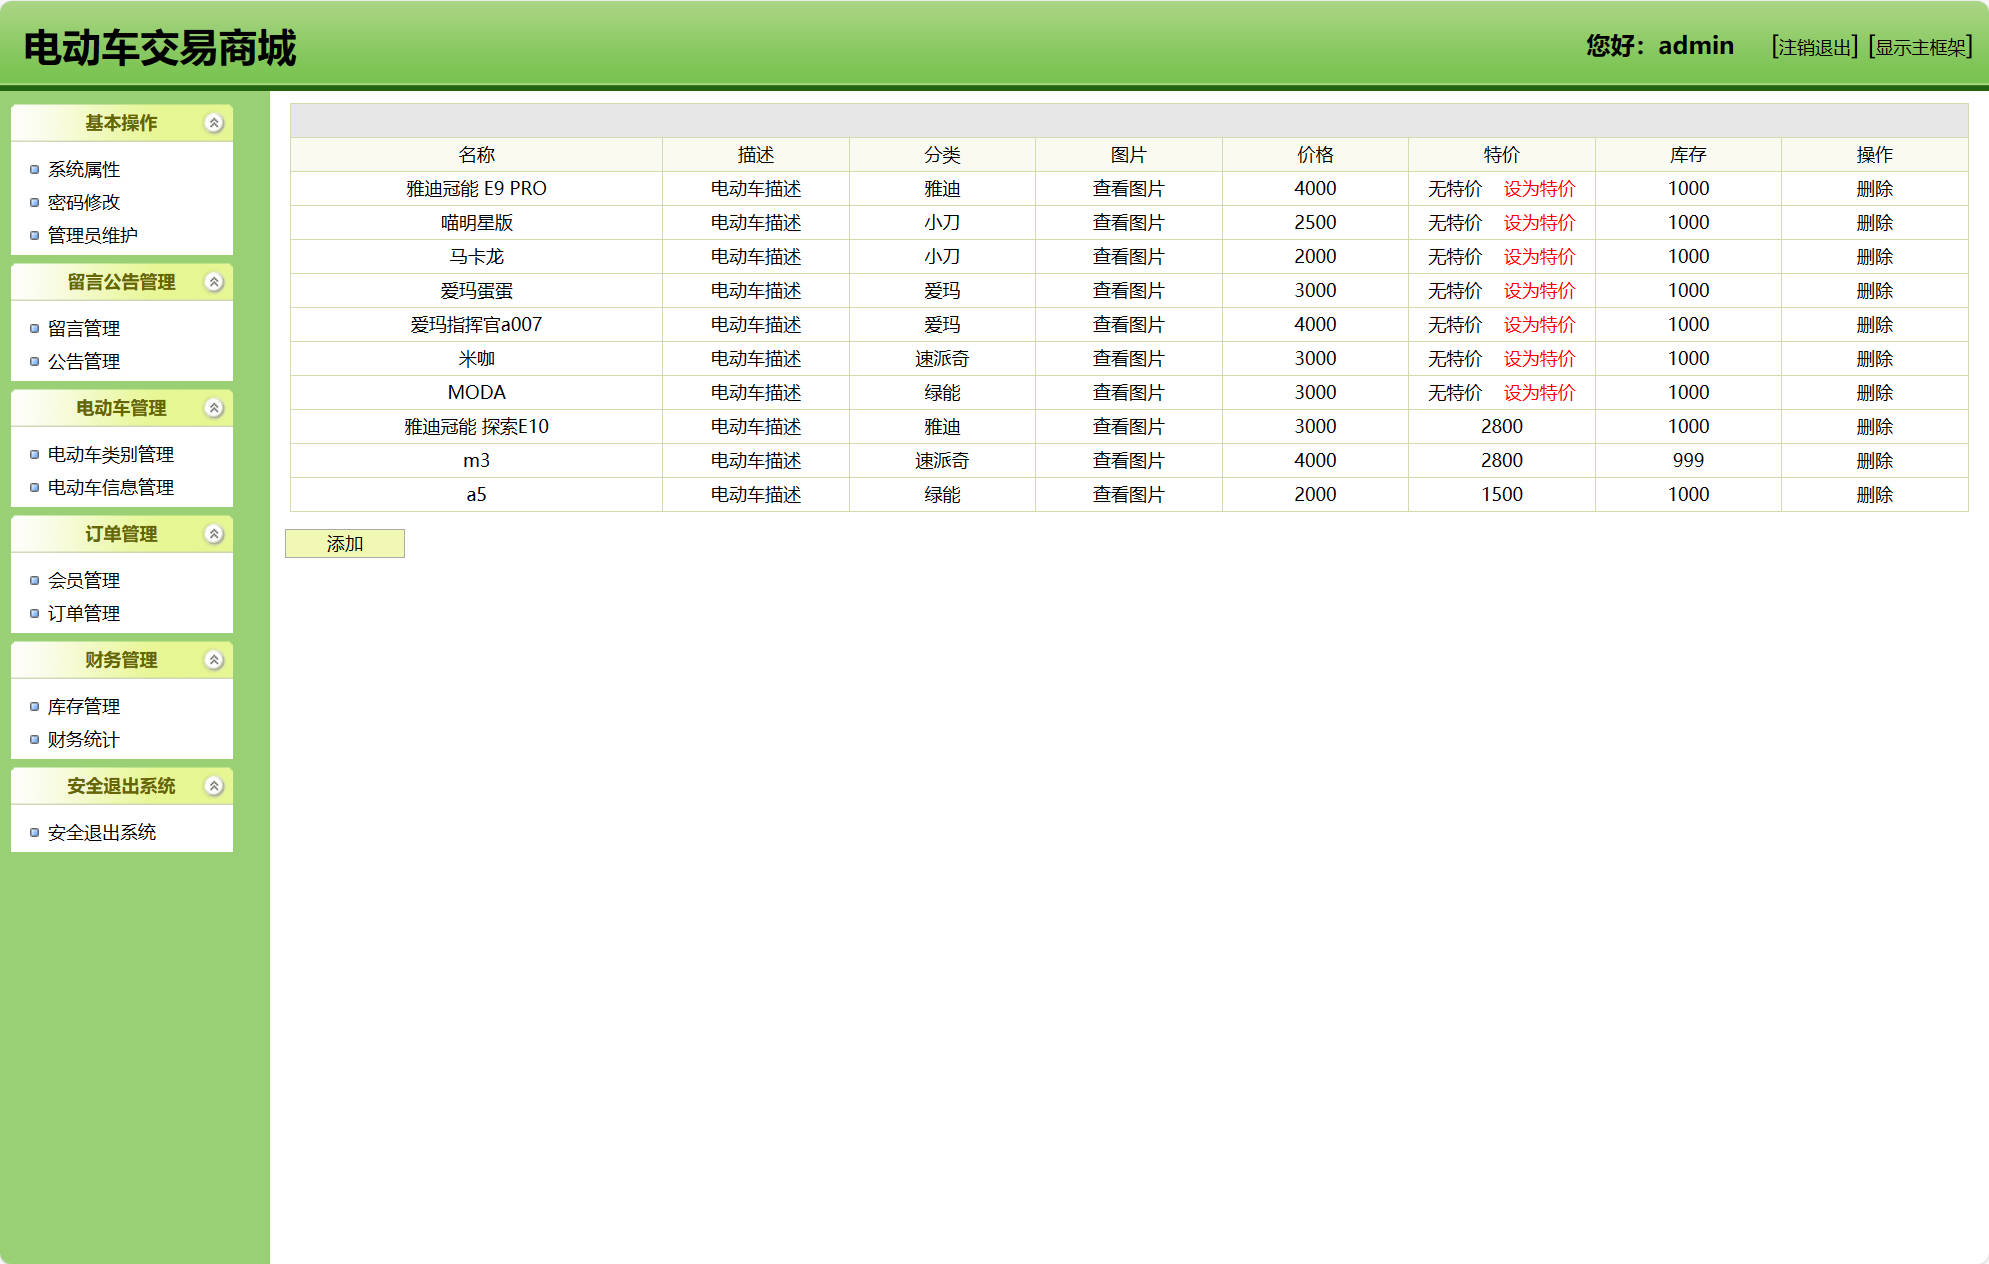
Task: Toggle the 财务管理 section chevron icon
Action: tap(213, 660)
